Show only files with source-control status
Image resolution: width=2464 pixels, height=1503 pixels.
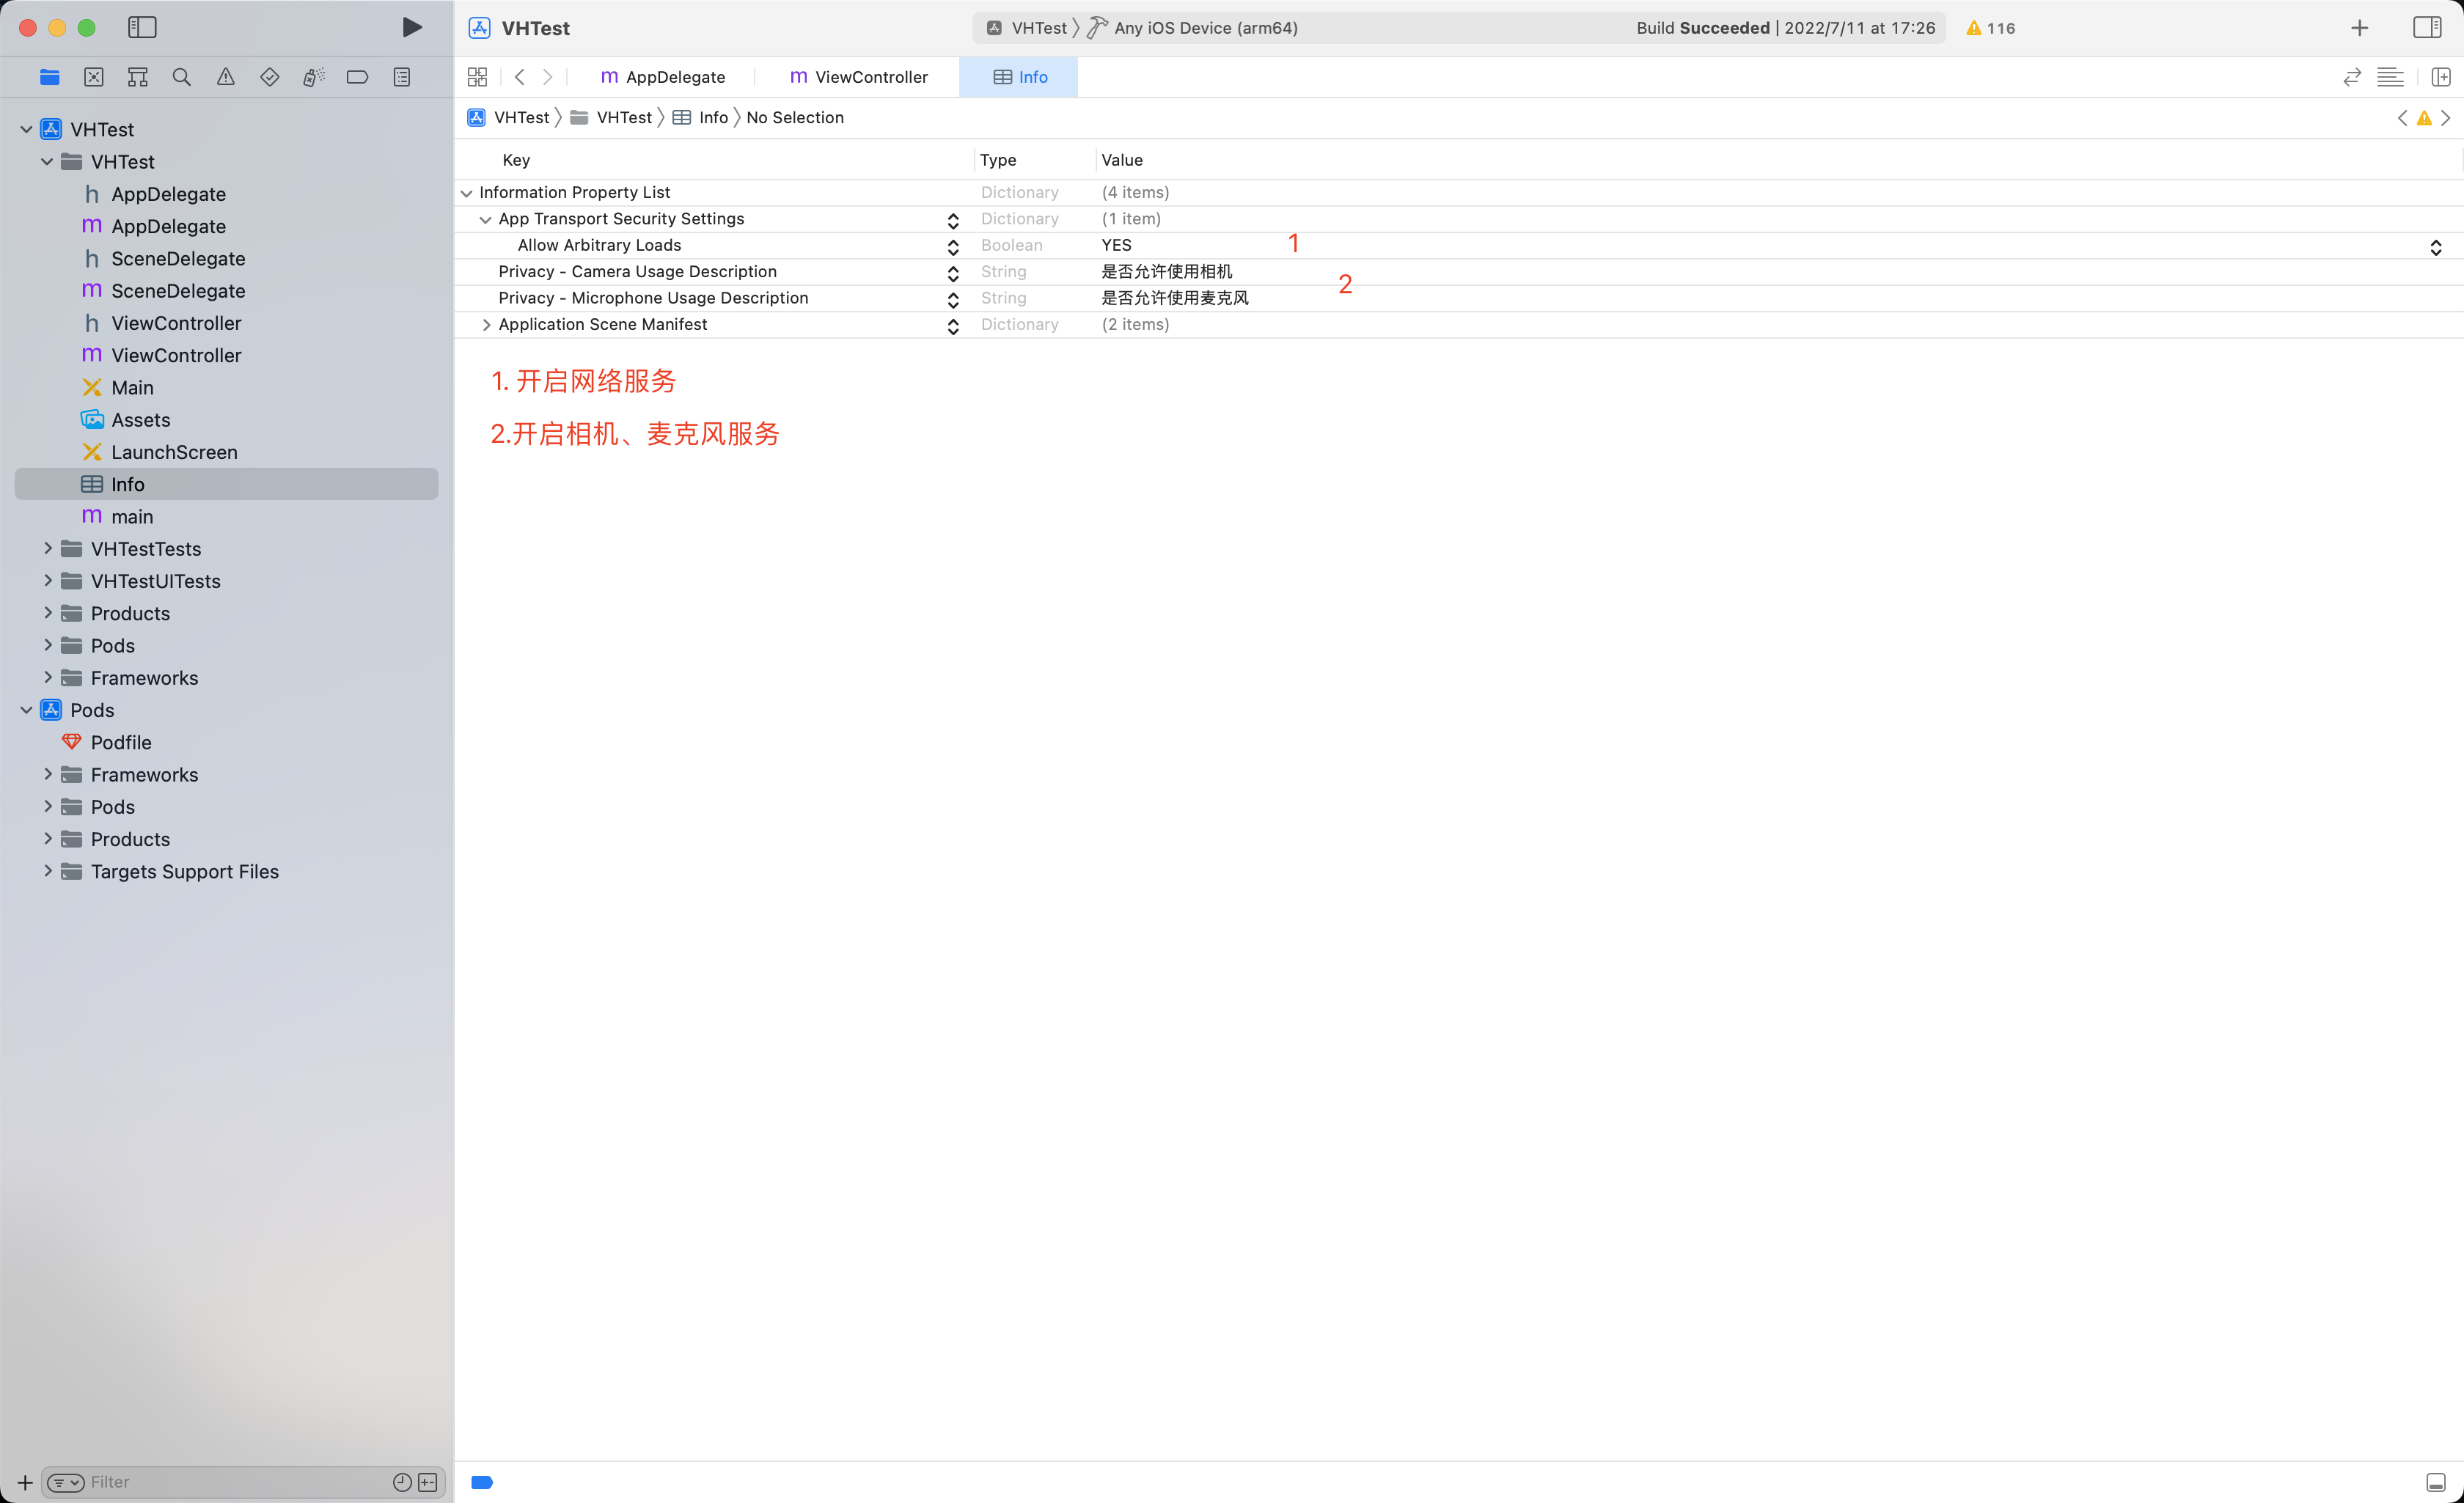point(428,1482)
